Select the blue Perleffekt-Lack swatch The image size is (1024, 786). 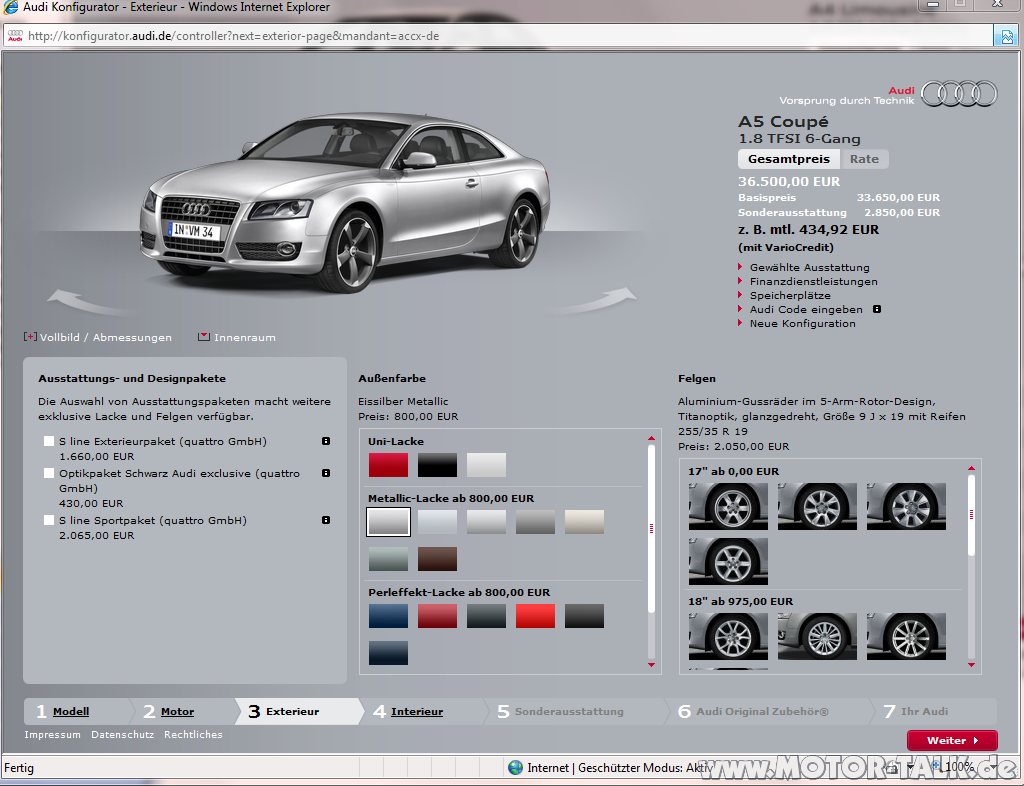click(x=388, y=616)
